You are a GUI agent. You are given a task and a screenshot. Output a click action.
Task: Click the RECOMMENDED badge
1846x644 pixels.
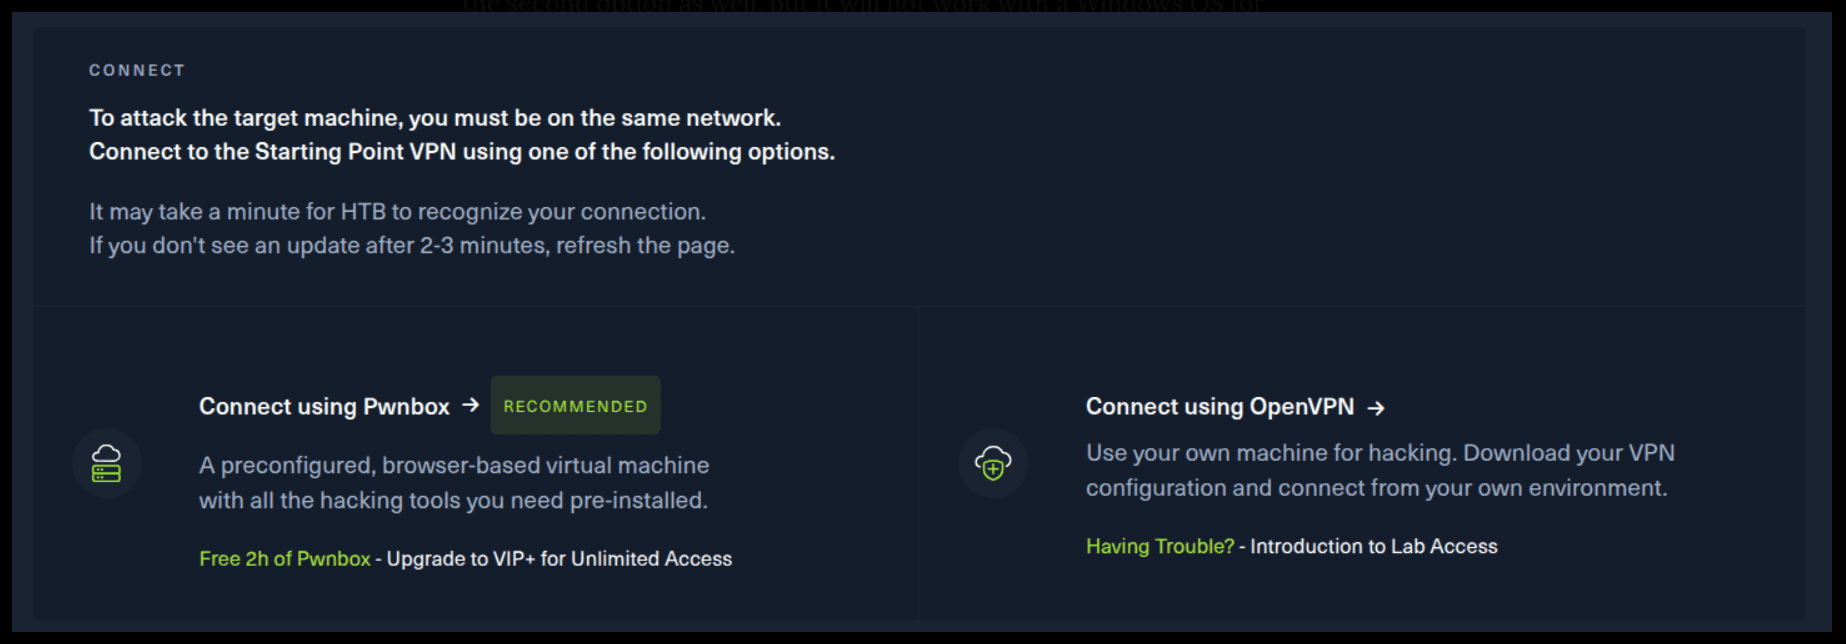tap(575, 405)
